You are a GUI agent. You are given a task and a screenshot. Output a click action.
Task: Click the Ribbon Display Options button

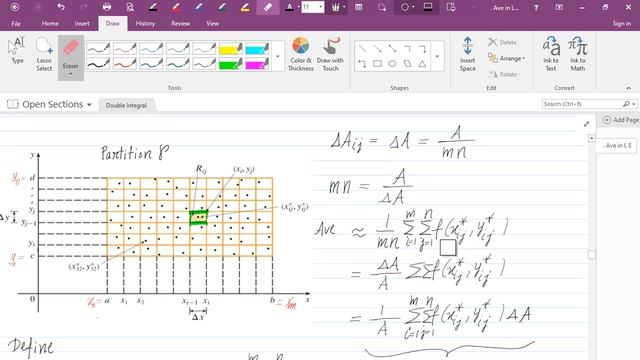(x=559, y=7)
